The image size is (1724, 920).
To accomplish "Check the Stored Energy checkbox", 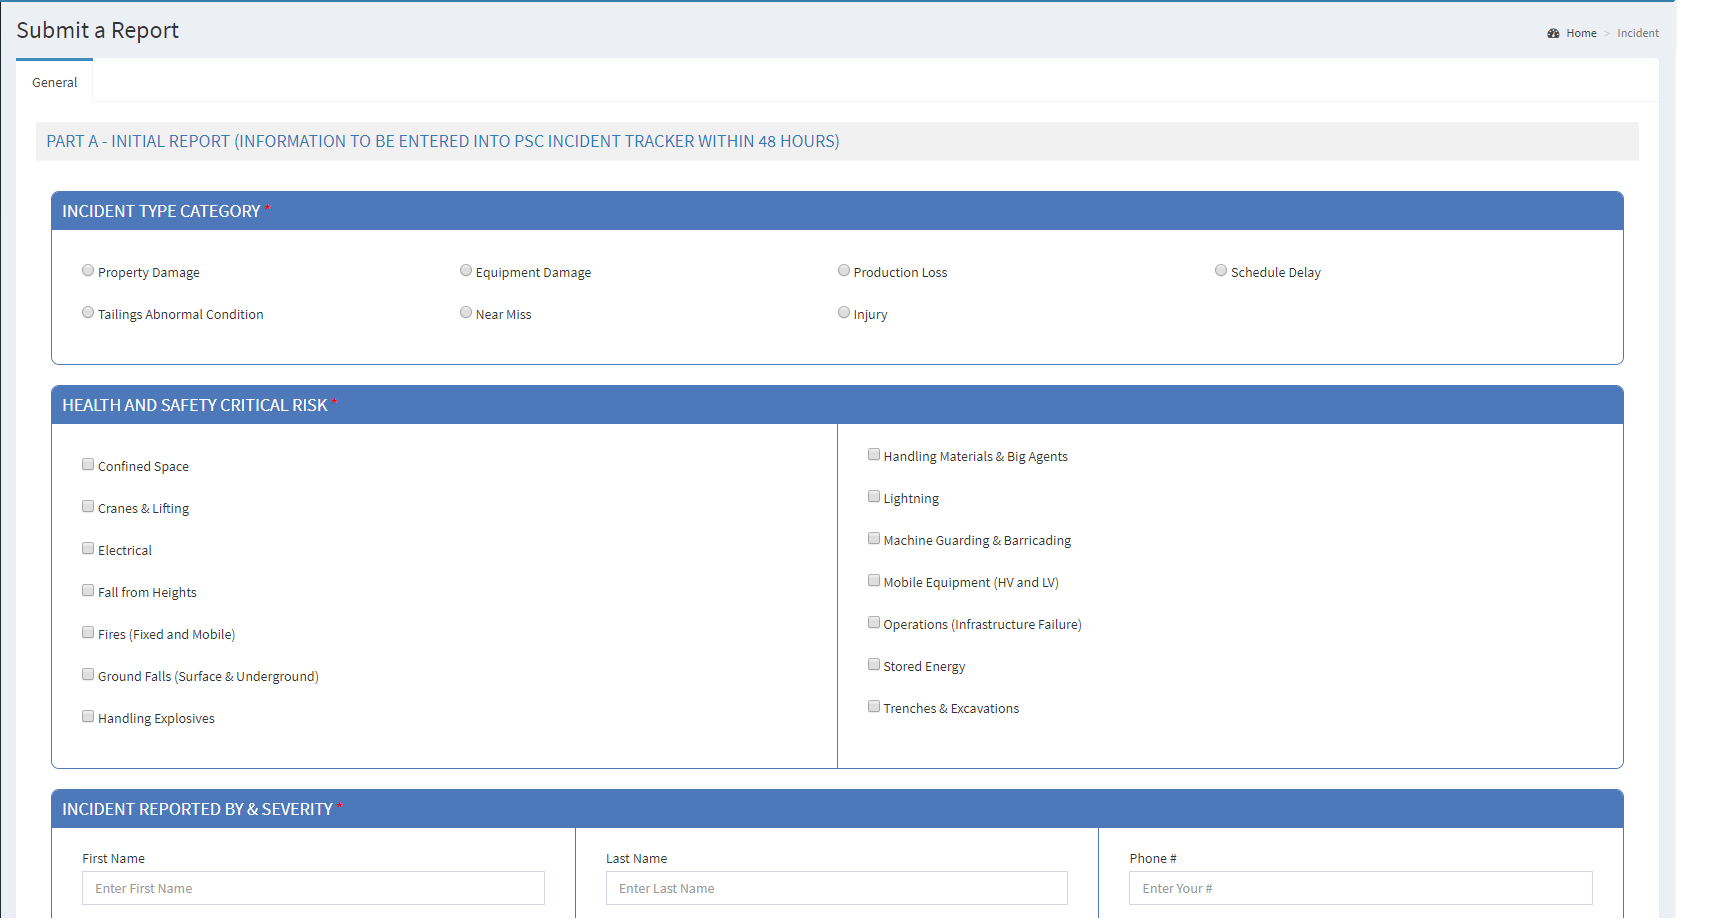I will tap(874, 665).
